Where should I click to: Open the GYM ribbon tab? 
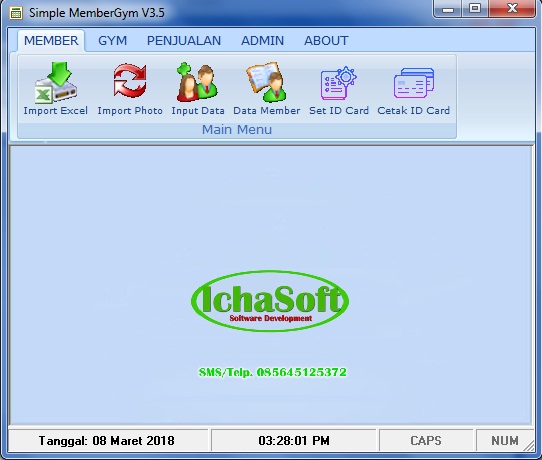click(113, 41)
